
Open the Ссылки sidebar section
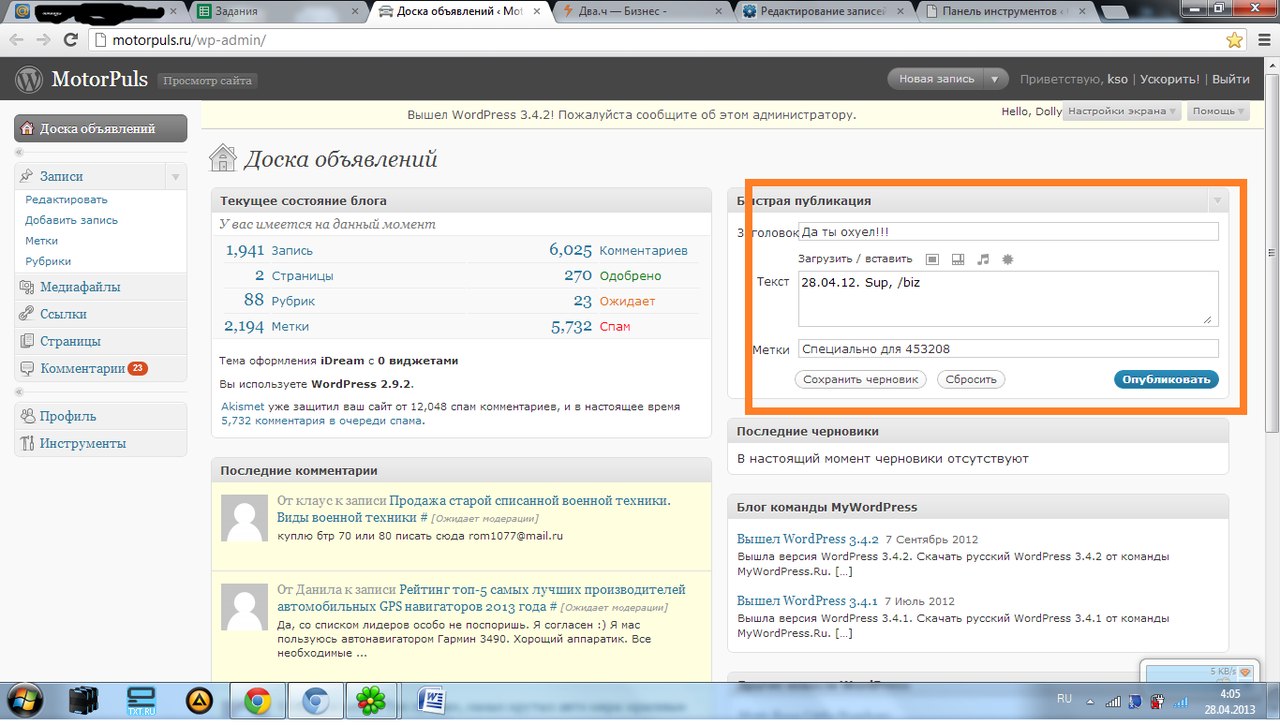point(100,314)
